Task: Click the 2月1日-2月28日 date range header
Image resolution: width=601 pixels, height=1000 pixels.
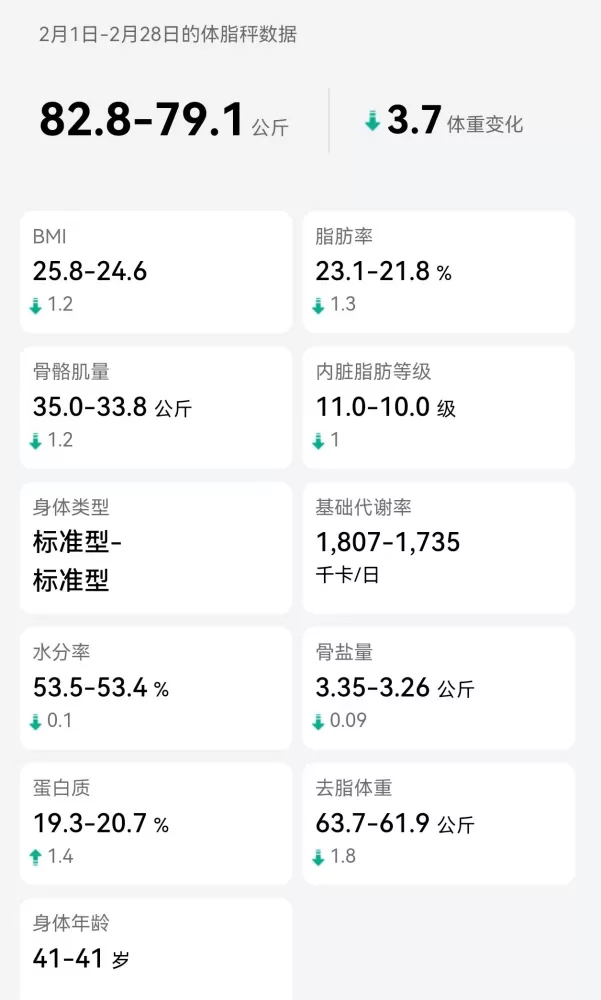Action: click(168, 35)
